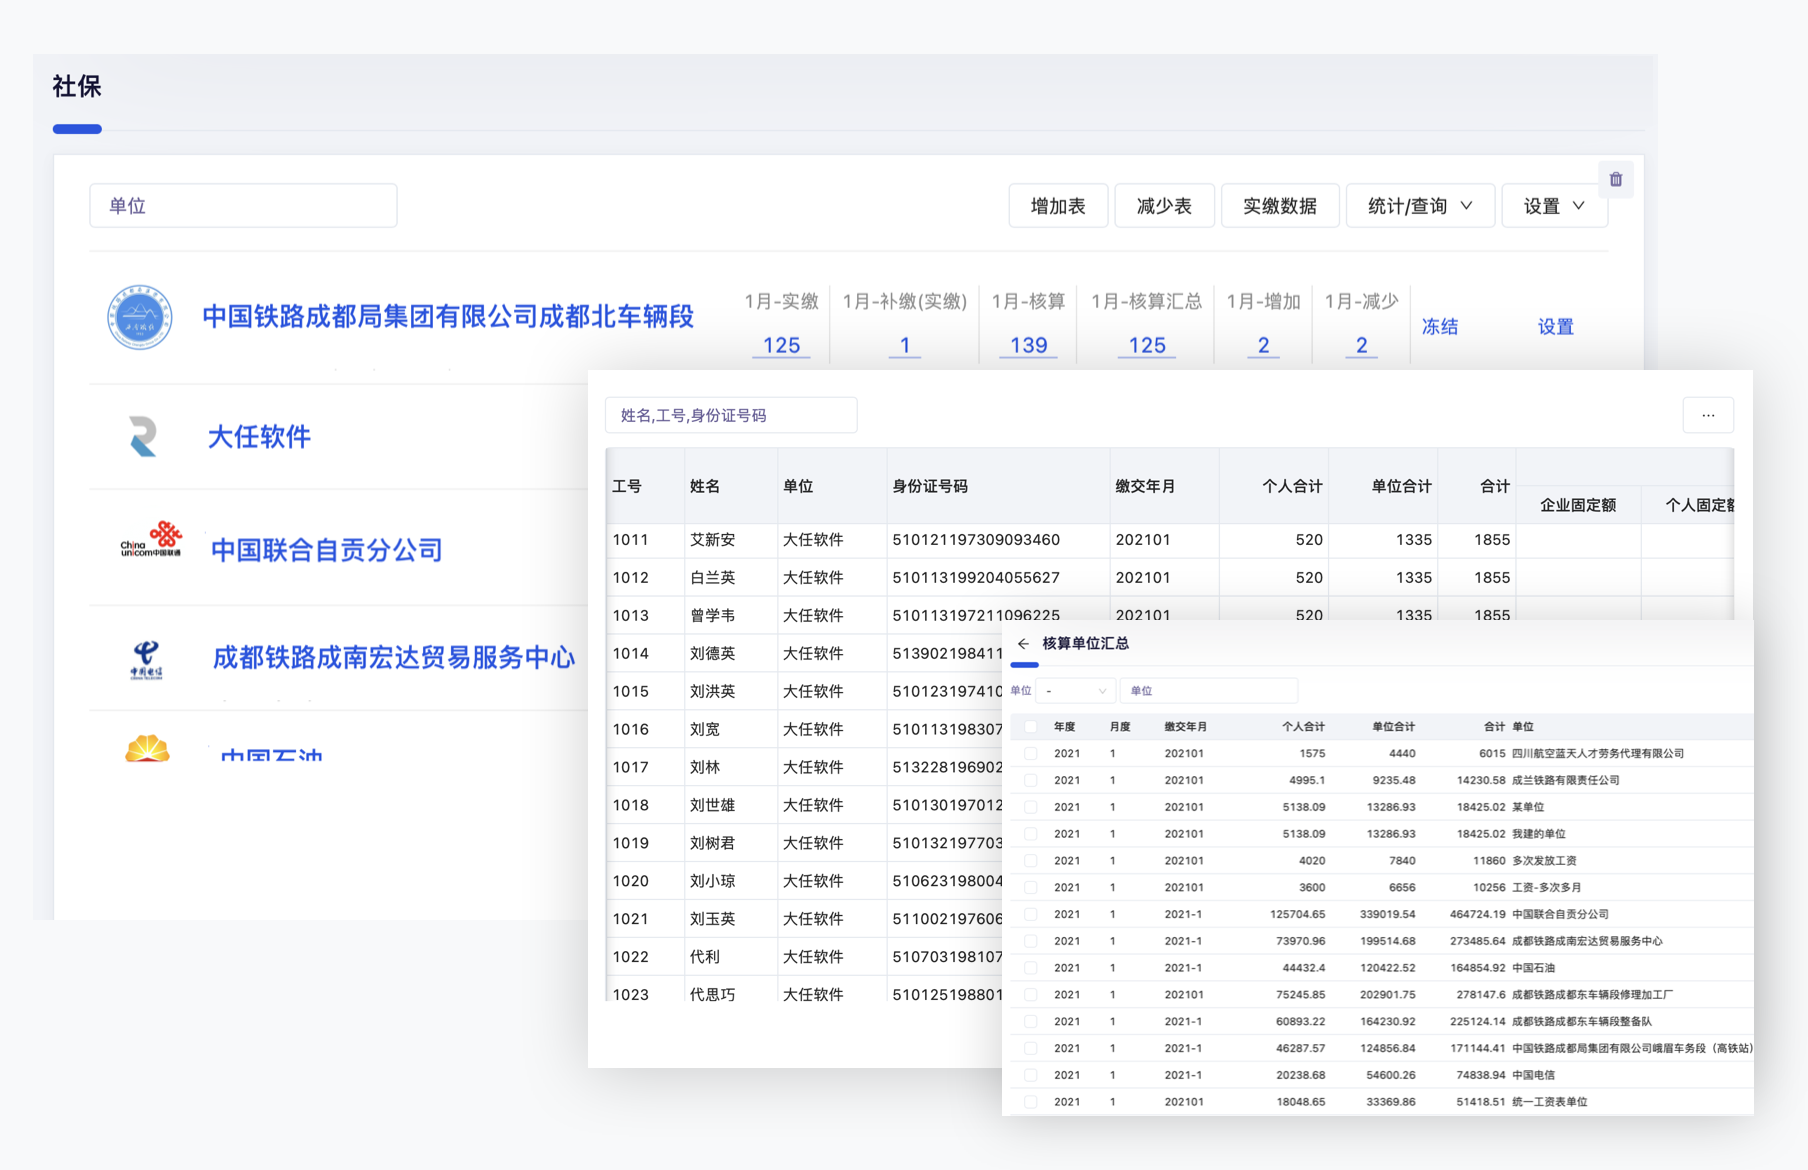This screenshot has width=1808, height=1170.
Task: Open 1月-实缴 count 125
Action: pos(781,345)
